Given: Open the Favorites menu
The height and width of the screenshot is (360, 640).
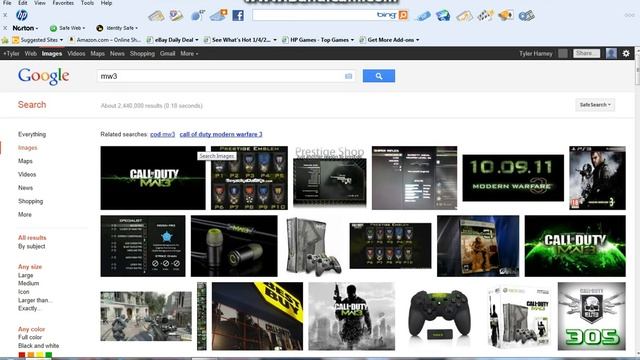Looking at the screenshot, I should [63, 3].
